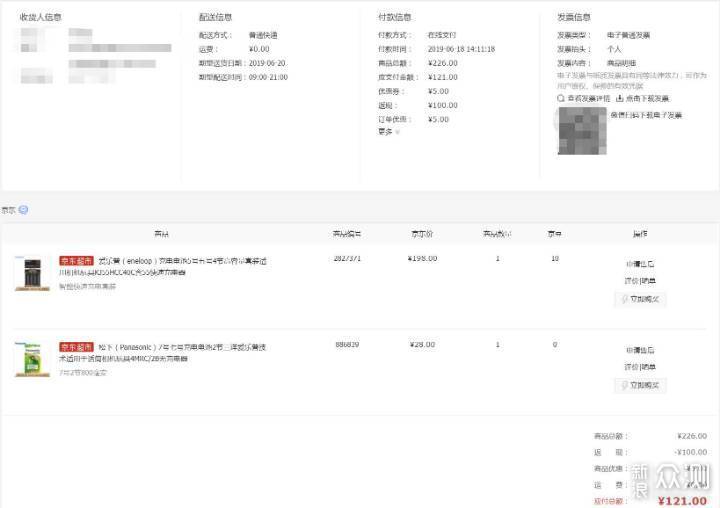Click 立即购买 for the Panasonic batteries
This screenshot has width=720, height=508.
[641, 385]
